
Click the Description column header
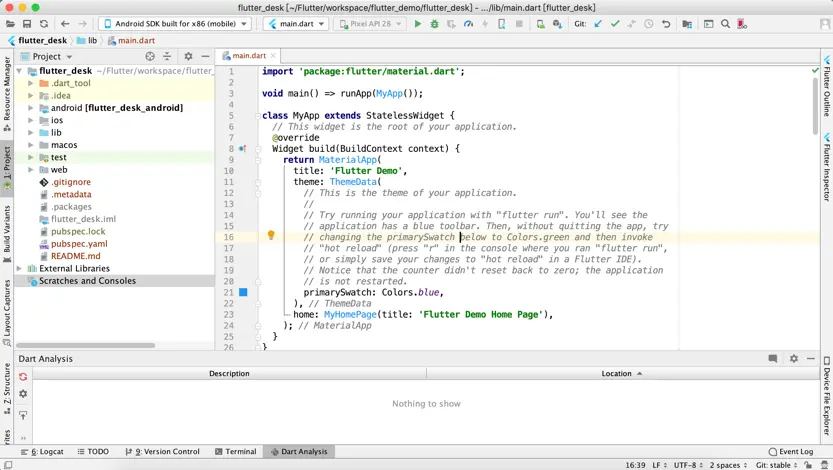coord(230,373)
